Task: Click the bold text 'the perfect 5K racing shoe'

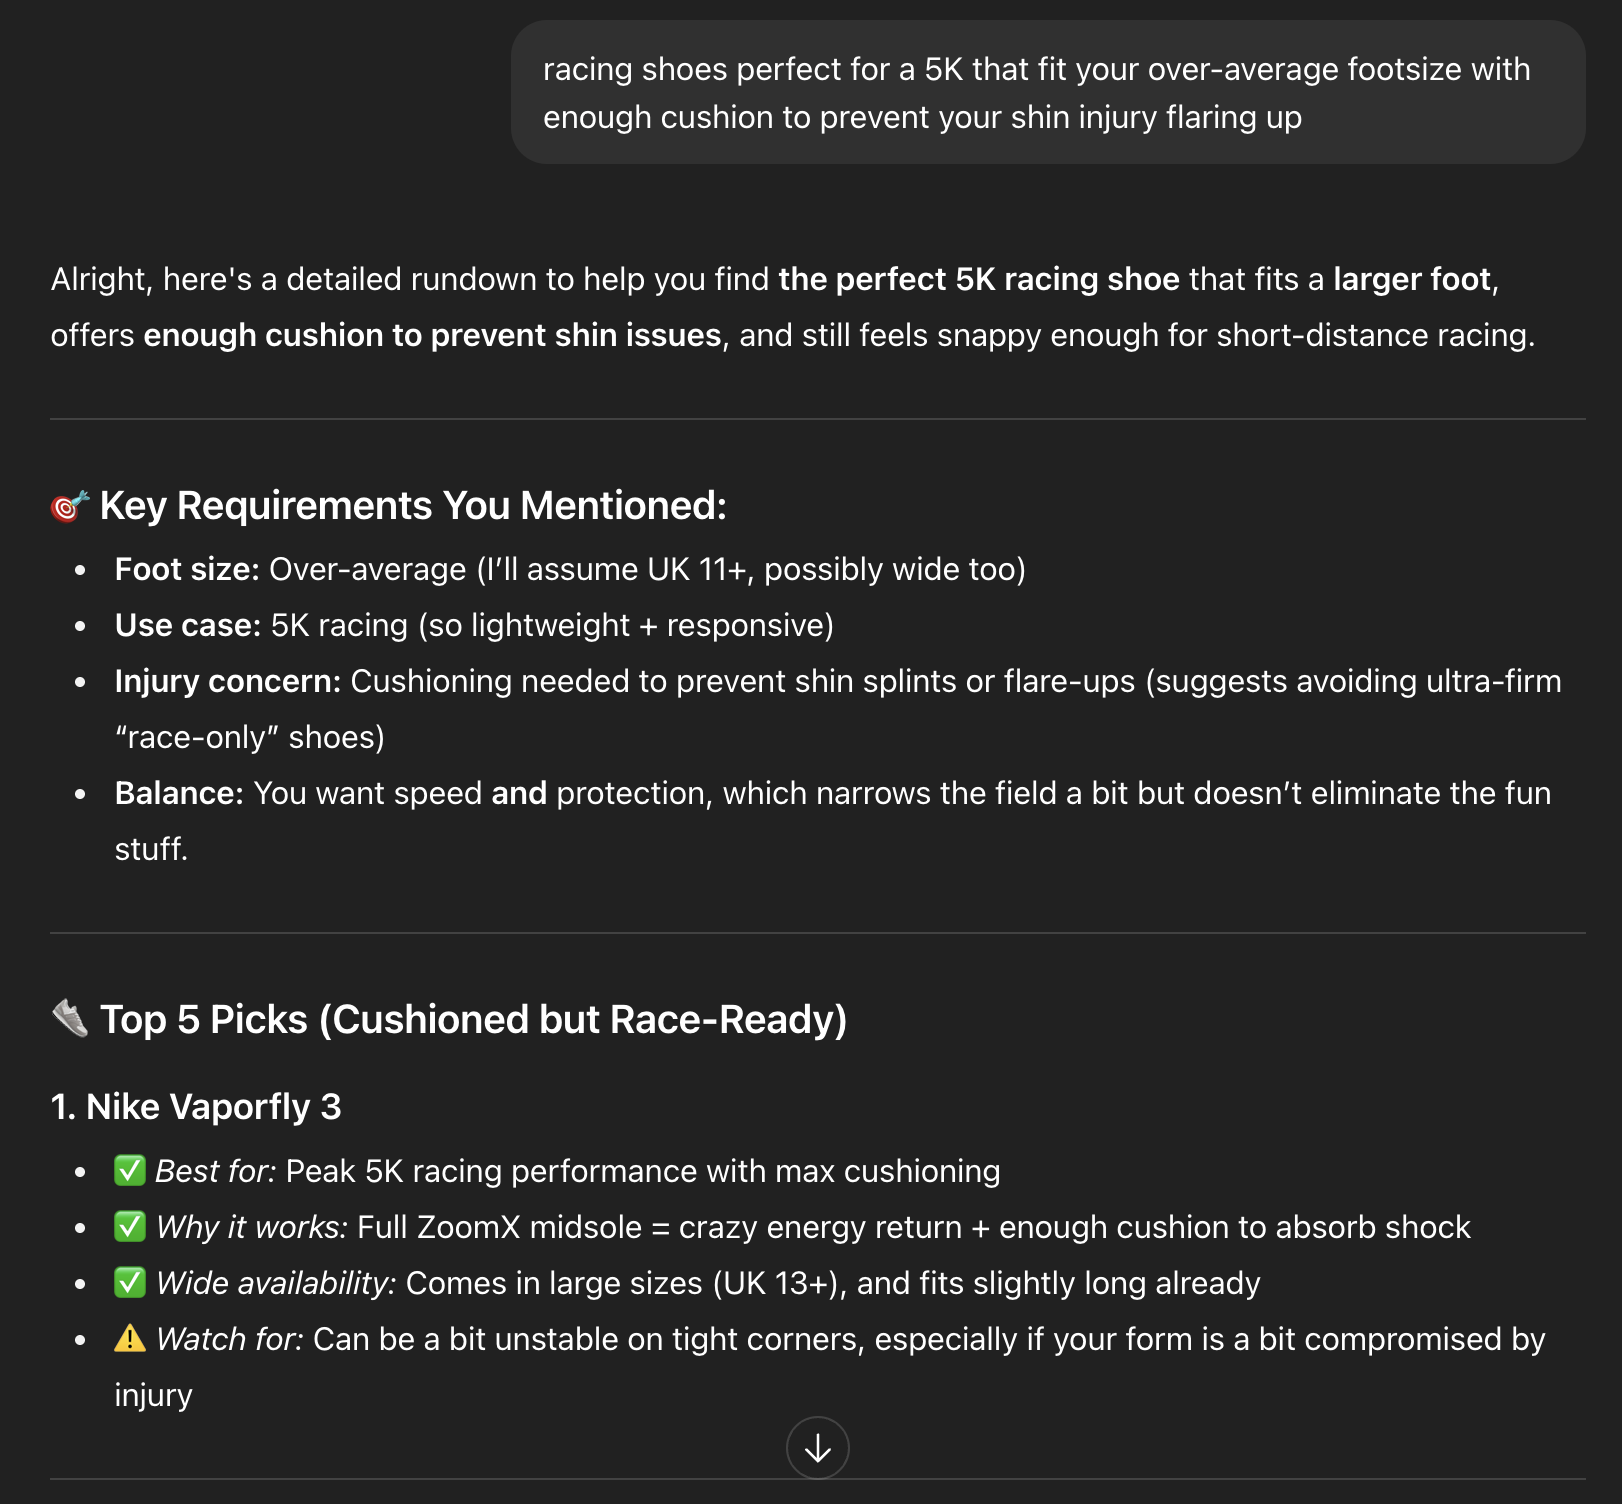Action: [x=979, y=279]
